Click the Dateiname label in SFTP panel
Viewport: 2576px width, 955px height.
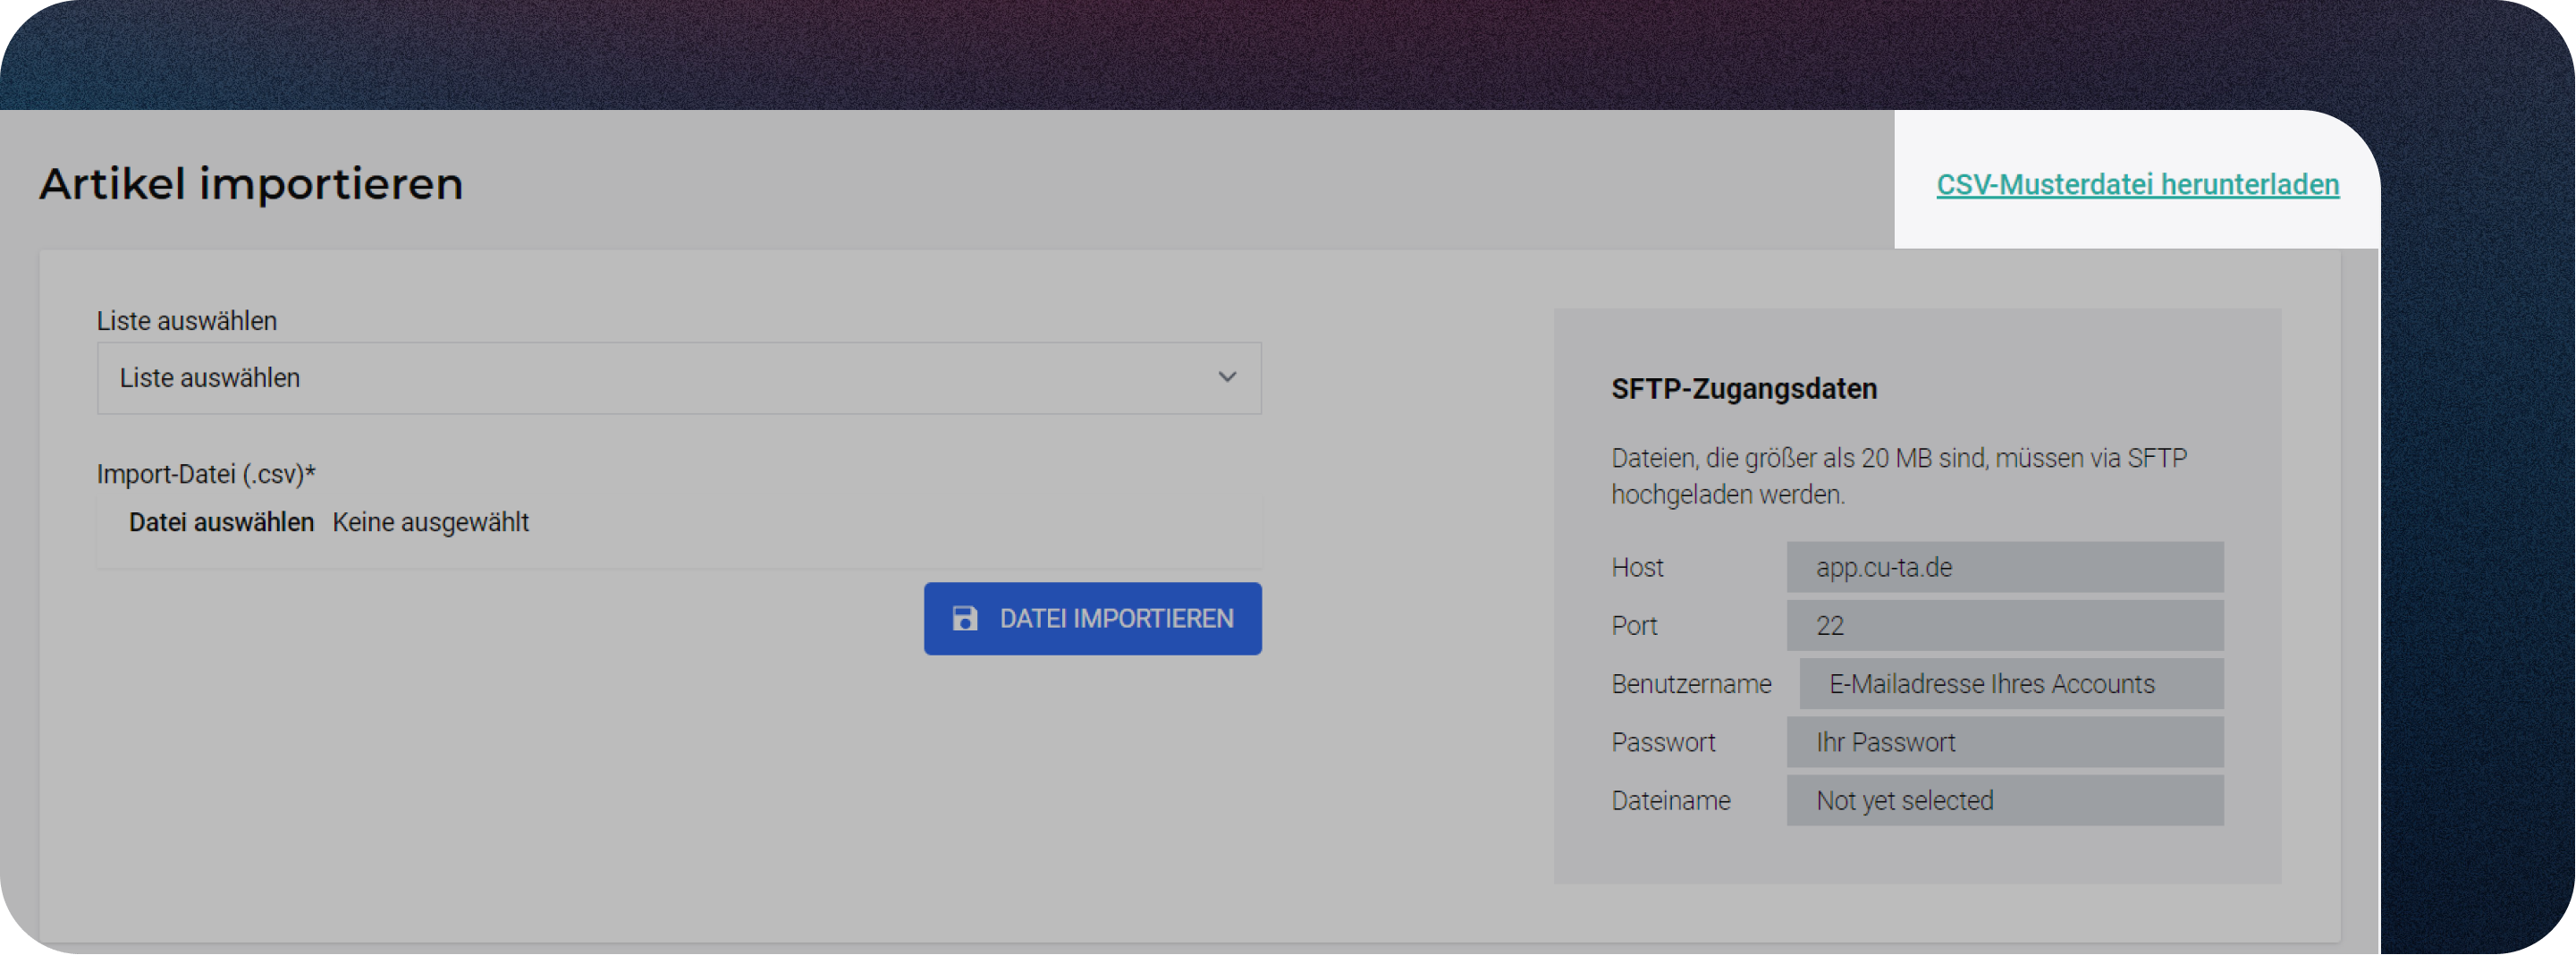(x=1670, y=801)
